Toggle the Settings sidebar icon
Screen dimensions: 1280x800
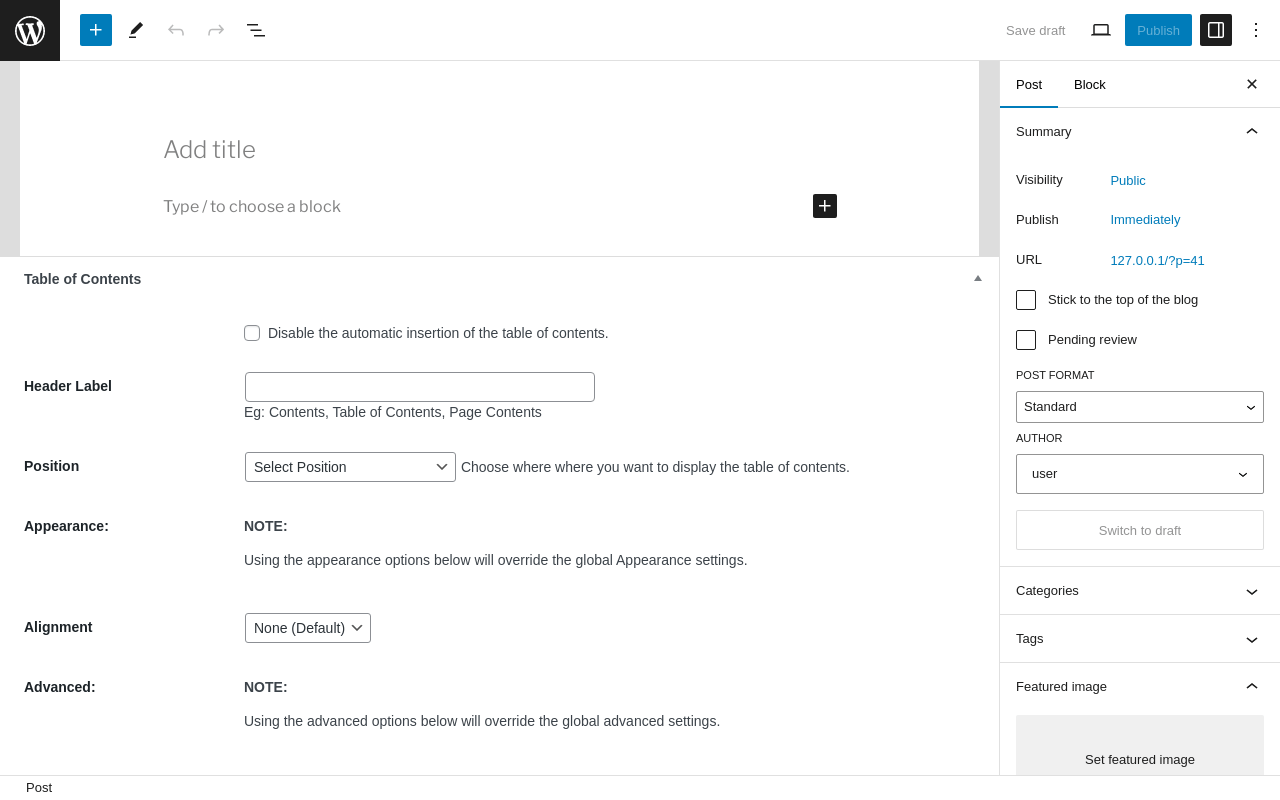pos(1216,30)
